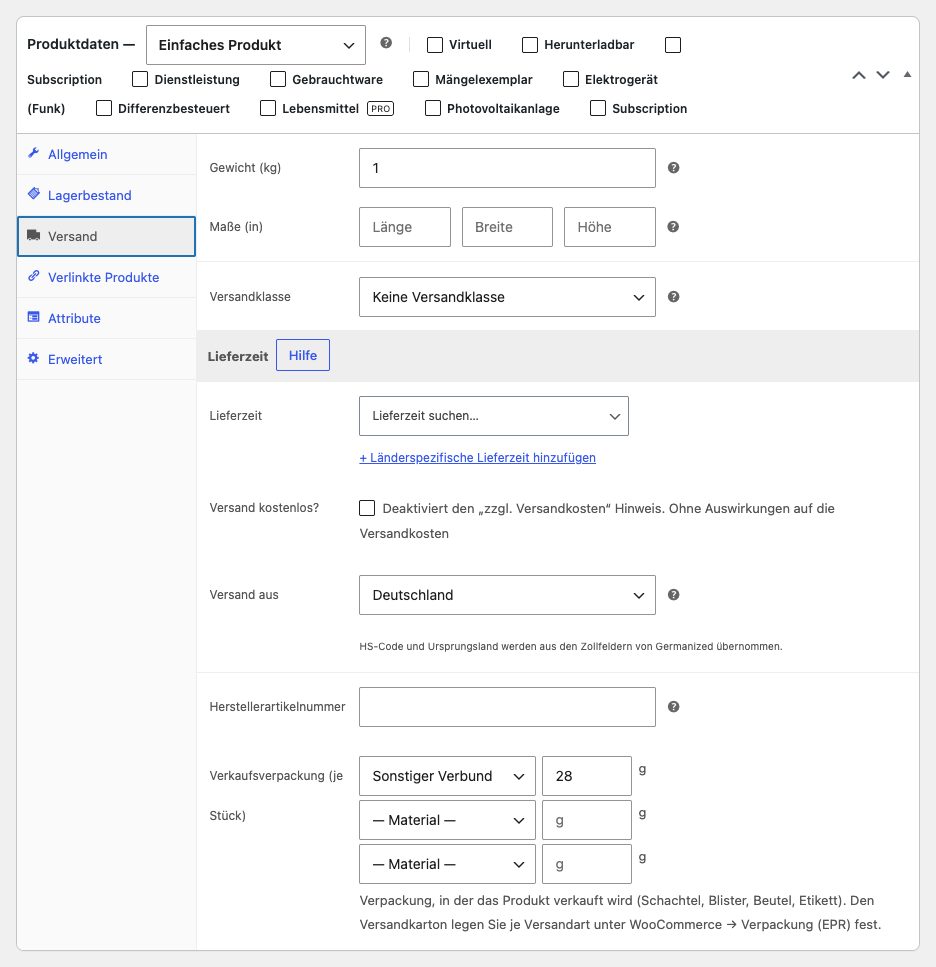Click the tag icon for Lagerbestand
The image size is (936, 967).
(33, 194)
